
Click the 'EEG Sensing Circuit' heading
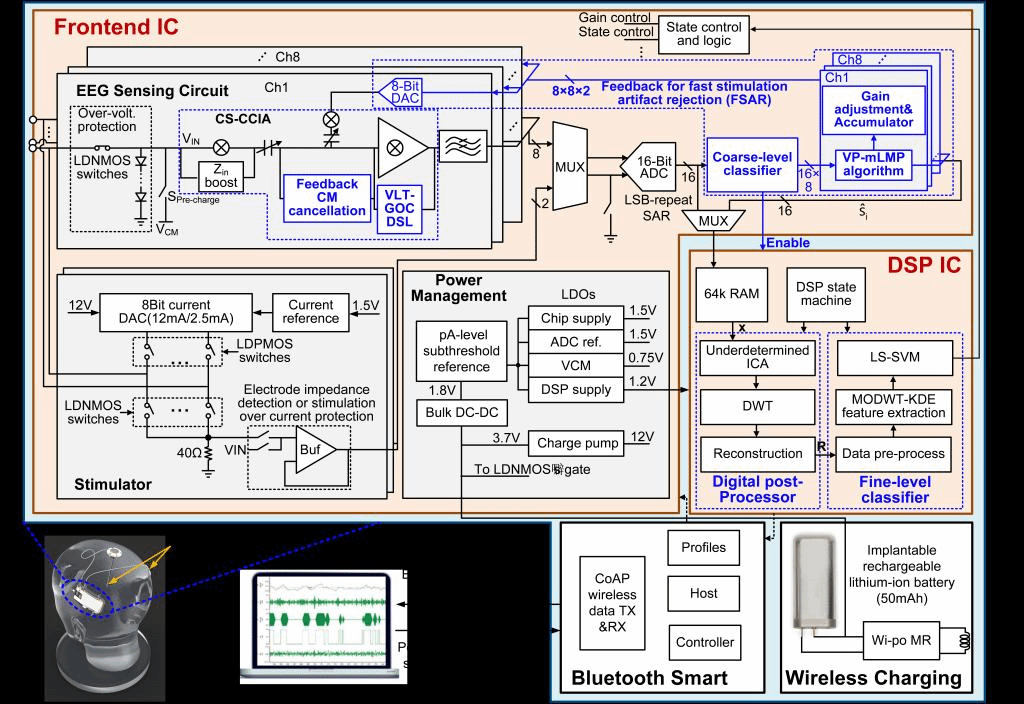coord(152,91)
